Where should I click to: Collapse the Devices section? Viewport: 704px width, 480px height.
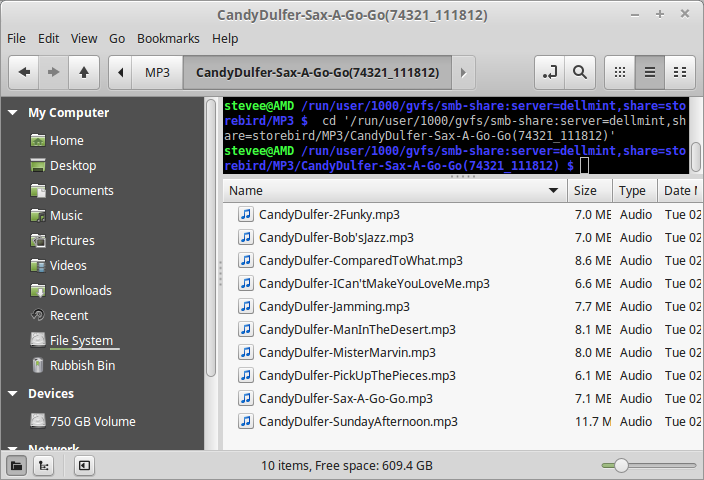[x=13, y=394]
